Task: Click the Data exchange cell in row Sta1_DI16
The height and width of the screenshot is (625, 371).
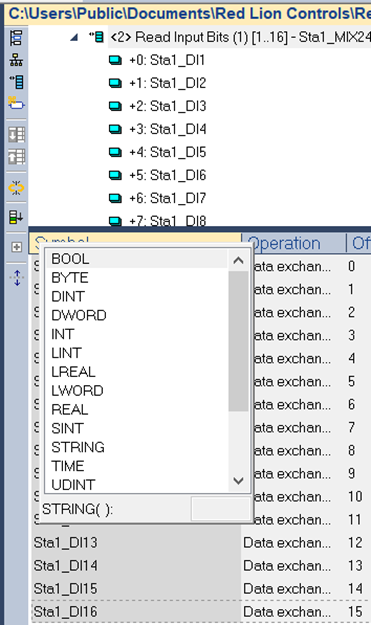Action: coord(293,612)
